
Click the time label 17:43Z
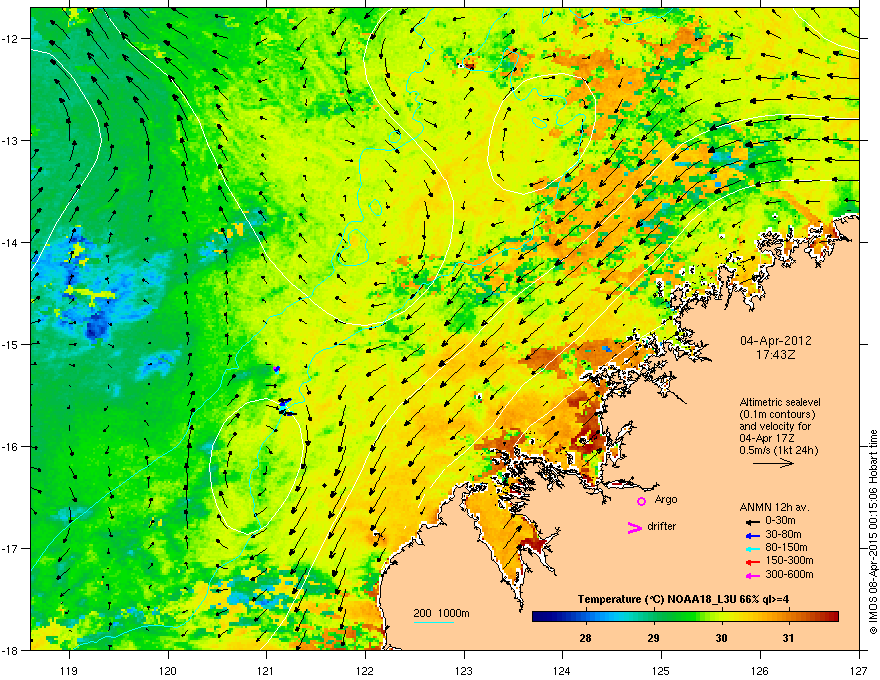[x=776, y=355]
